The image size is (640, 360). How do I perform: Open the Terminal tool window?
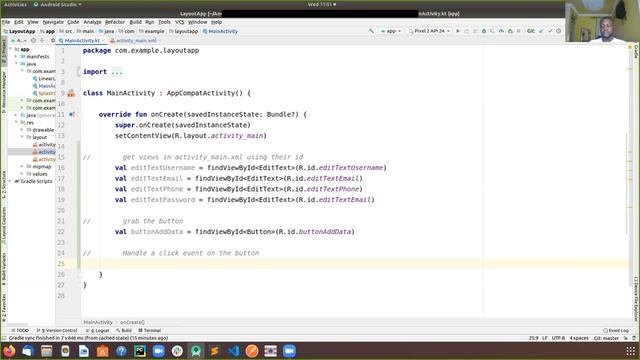150,330
